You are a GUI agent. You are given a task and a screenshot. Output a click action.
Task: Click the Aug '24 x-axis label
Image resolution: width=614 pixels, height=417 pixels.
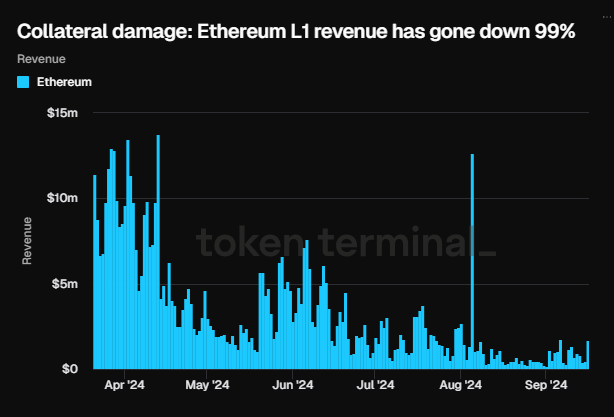[x=460, y=385]
